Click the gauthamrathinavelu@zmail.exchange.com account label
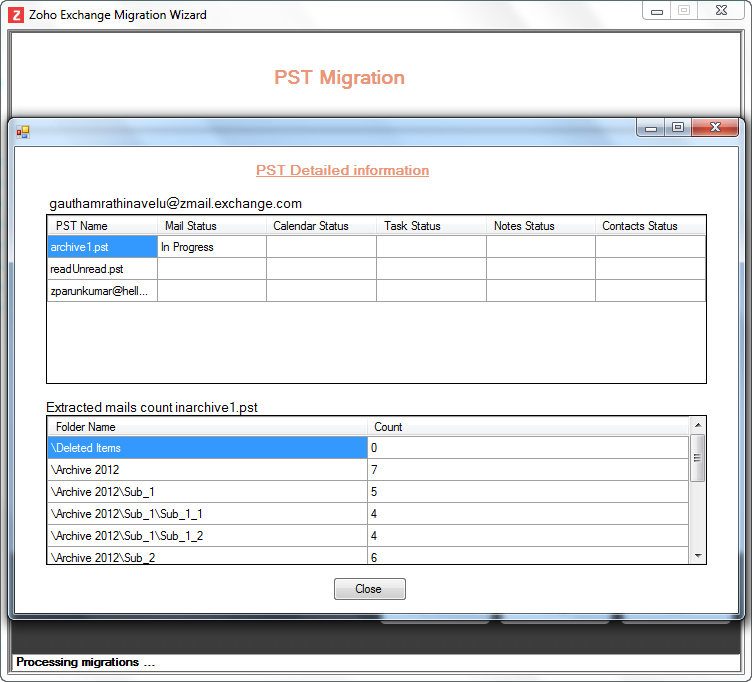 click(x=176, y=204)
